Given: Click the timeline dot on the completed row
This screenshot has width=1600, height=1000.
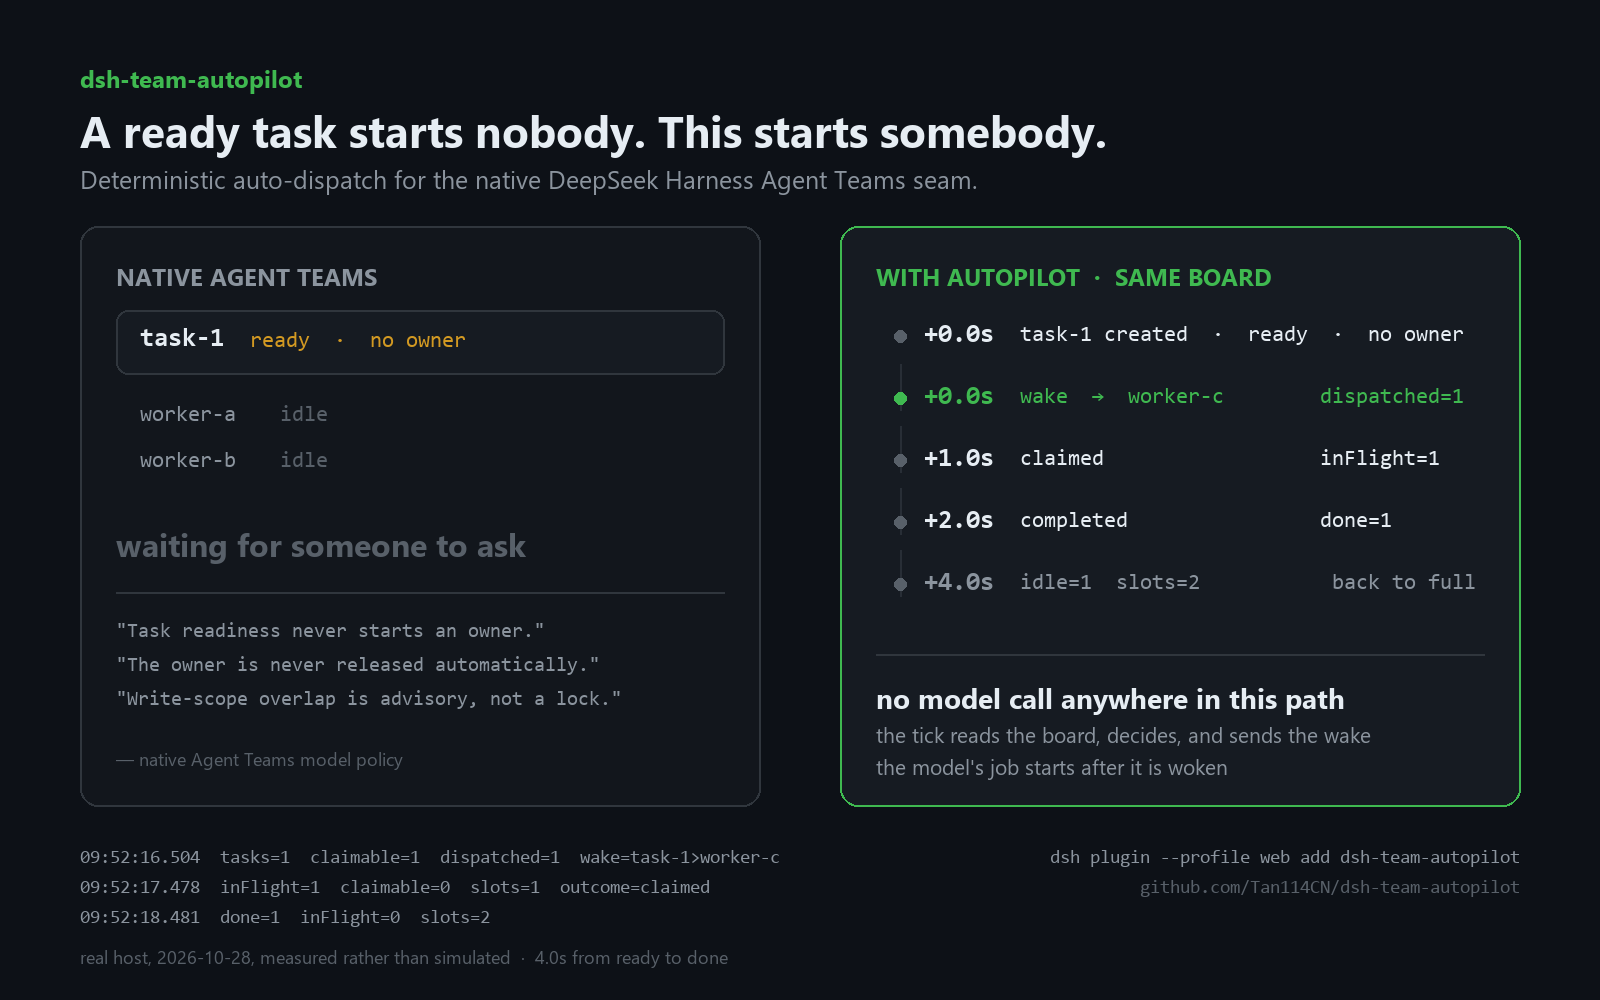Looking at the screenshot, I should [x=900, y=522].
